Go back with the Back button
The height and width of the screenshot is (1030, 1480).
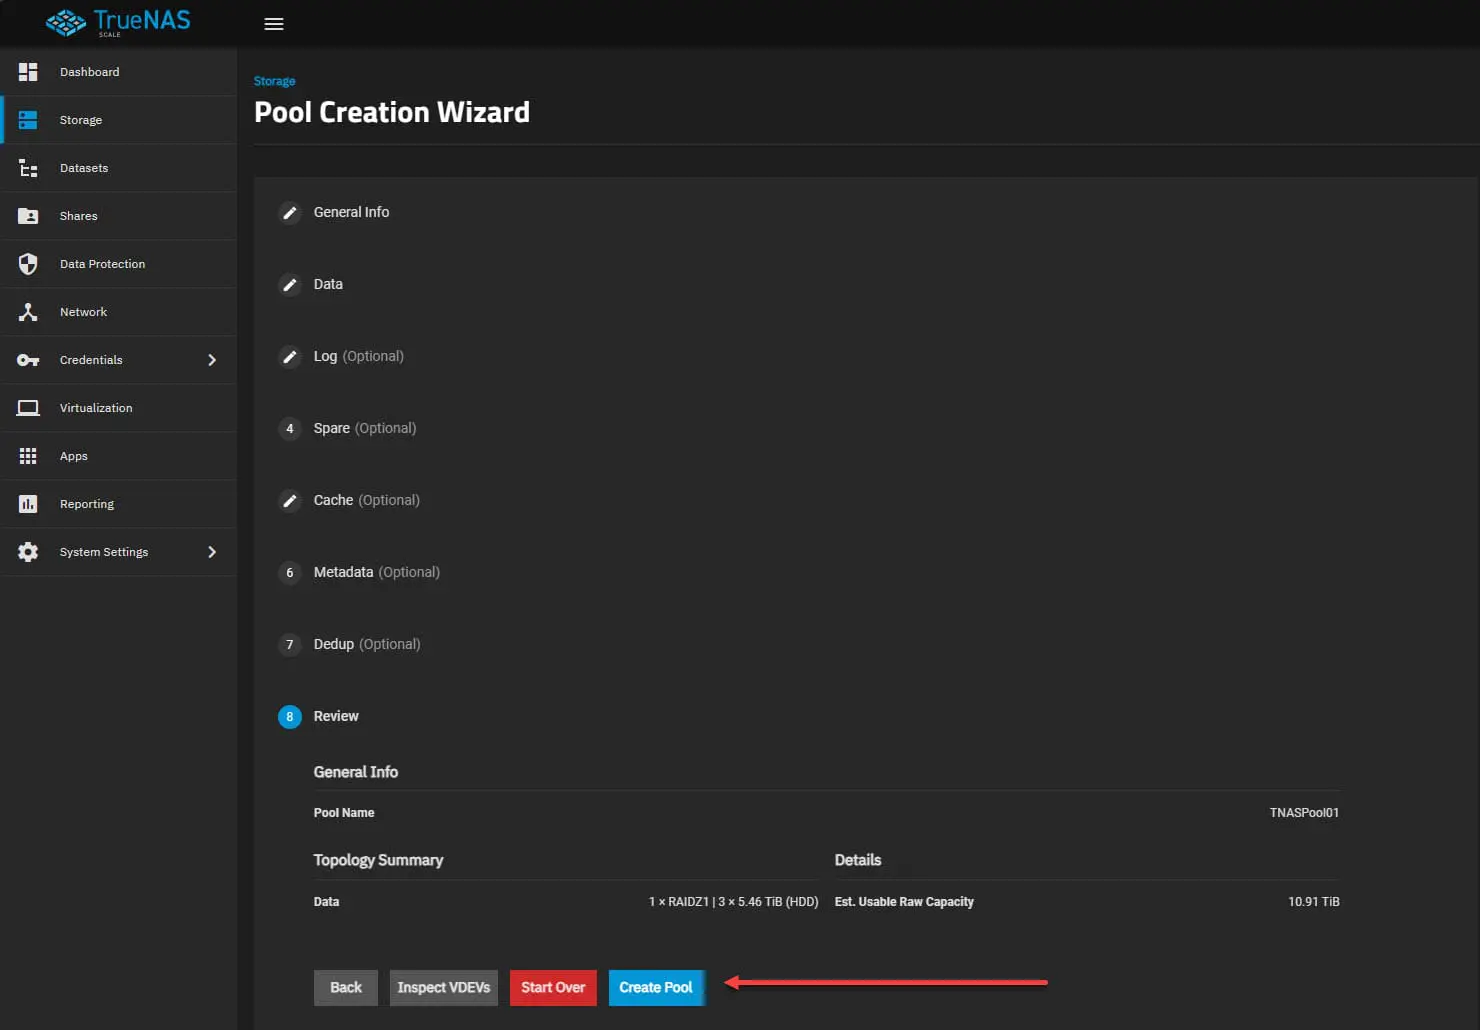pos(346,987)
